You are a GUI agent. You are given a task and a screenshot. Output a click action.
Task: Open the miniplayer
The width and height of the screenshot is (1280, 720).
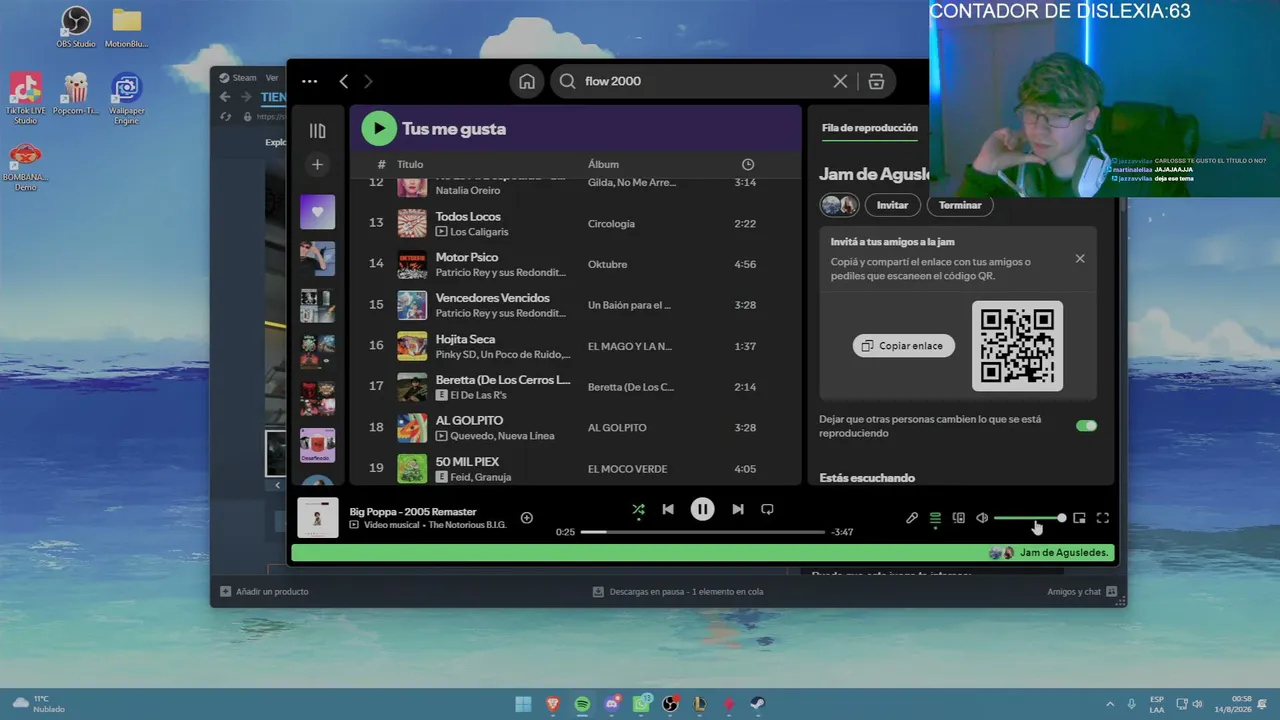[1079, 518]
